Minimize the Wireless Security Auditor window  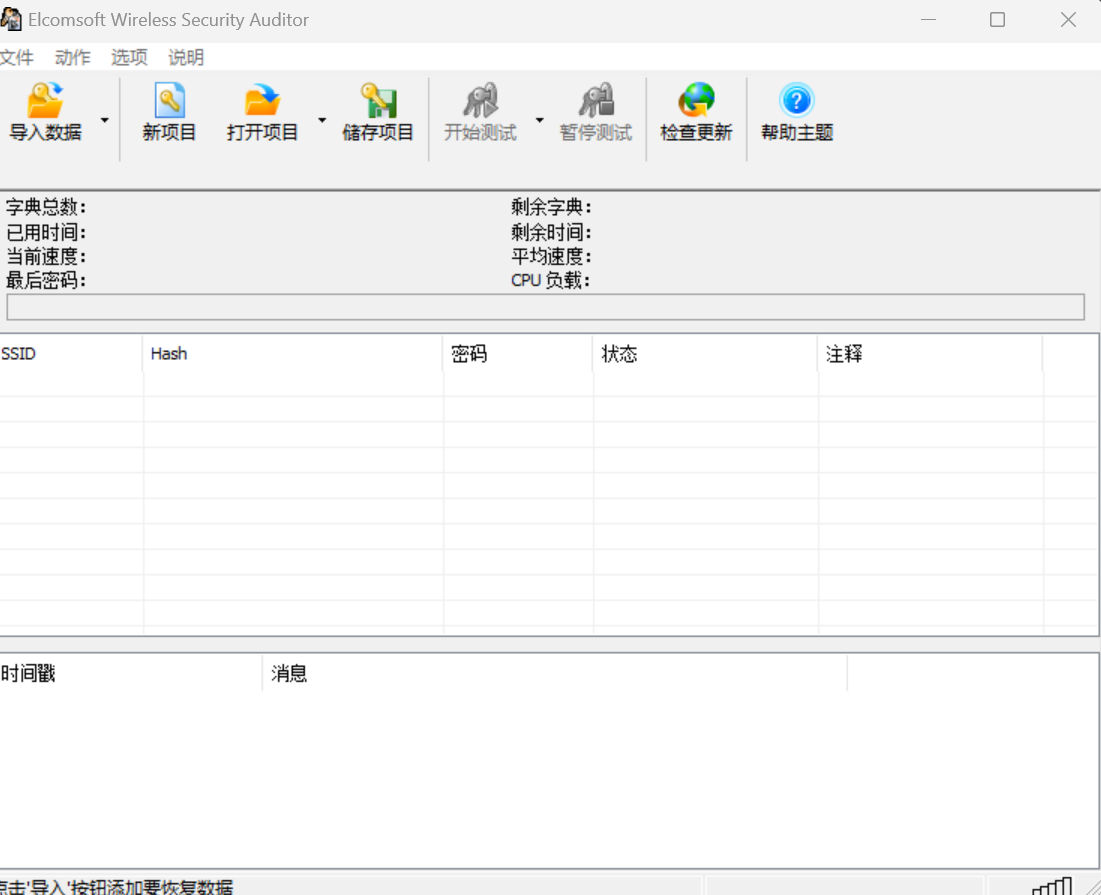click(928, 20)
